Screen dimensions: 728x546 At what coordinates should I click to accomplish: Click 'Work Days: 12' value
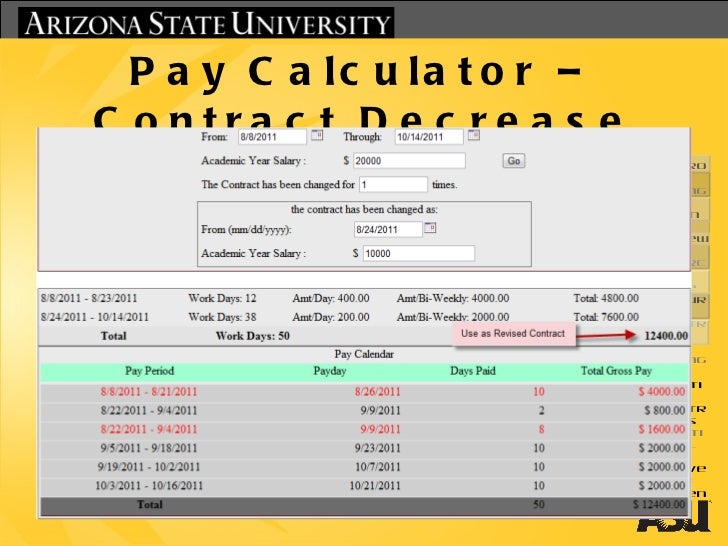(222, 298)
